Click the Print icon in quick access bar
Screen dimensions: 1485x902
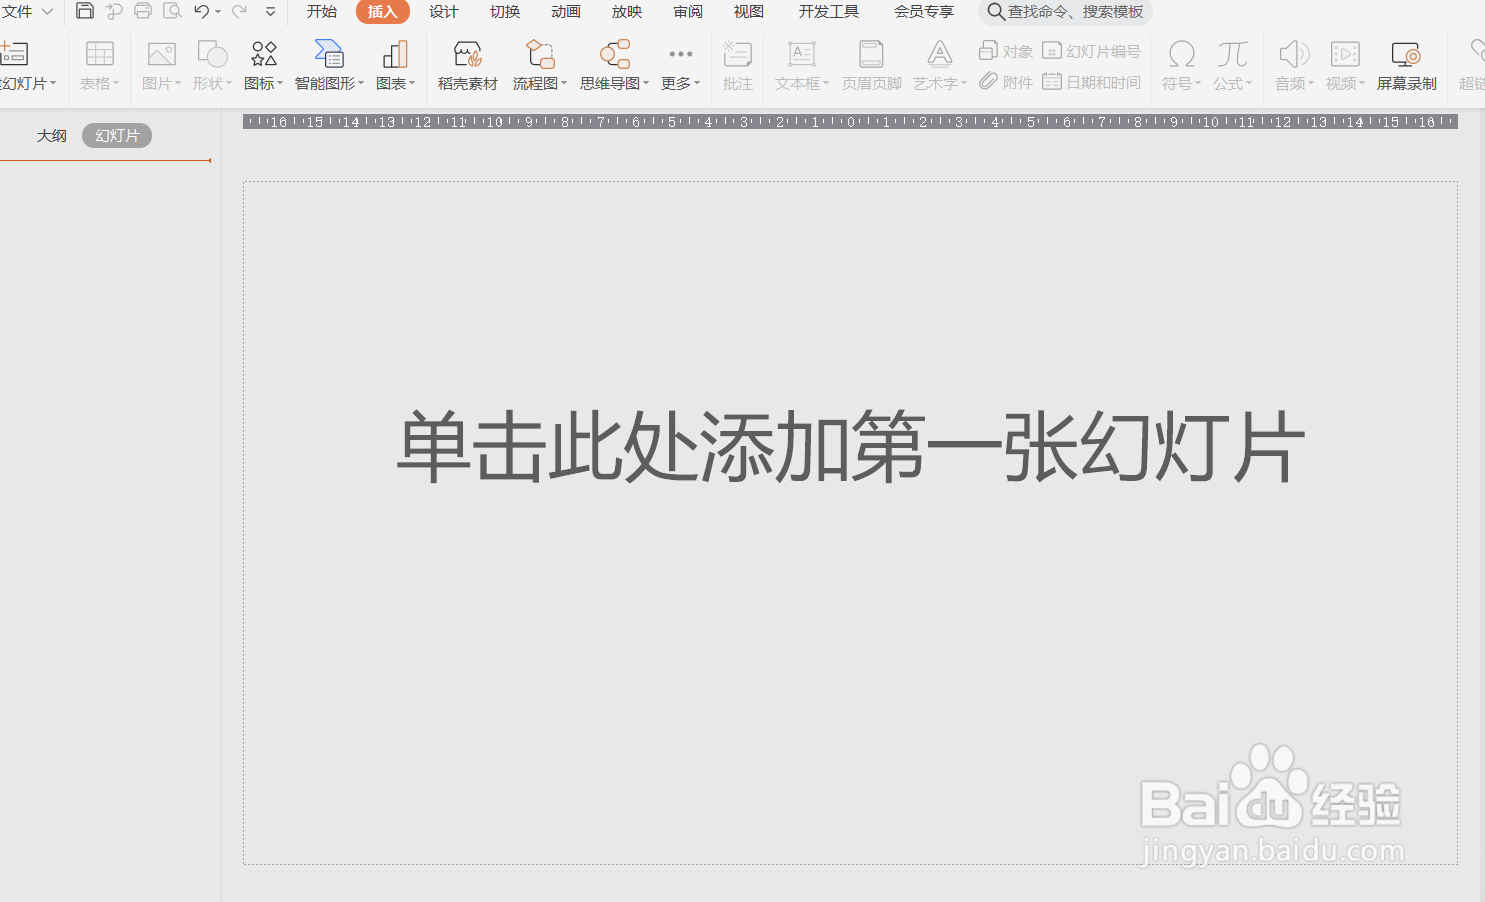[x=143, y=11]
